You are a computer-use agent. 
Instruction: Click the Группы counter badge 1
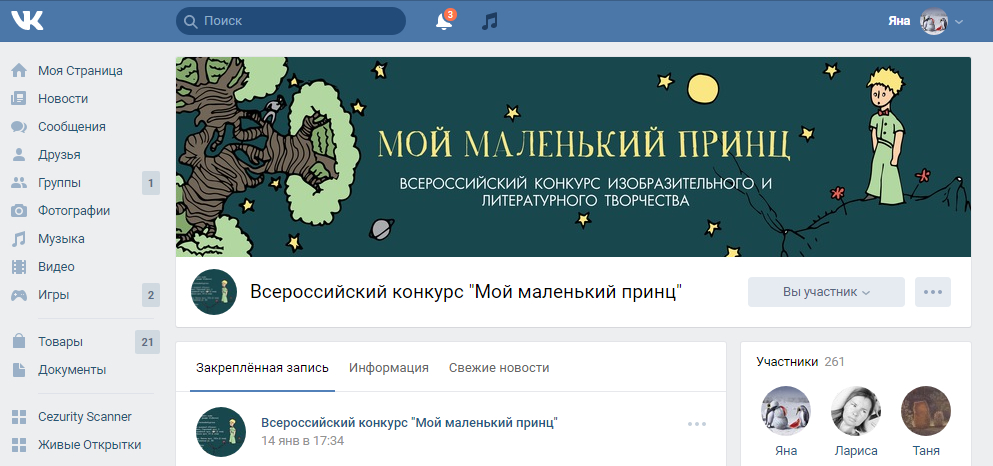click(x=151, y=184)
